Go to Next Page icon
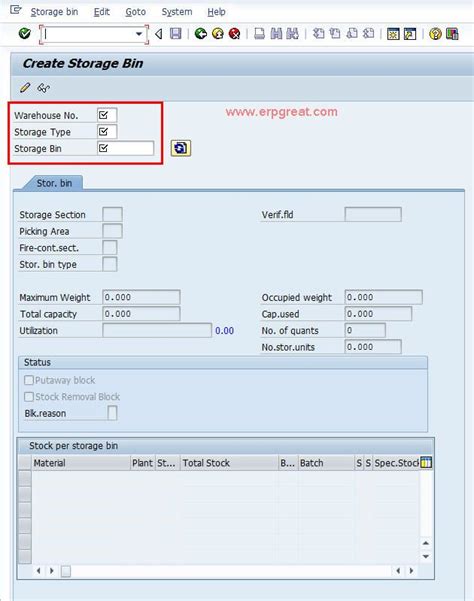This screenshot has height=601, width=474. pos(352,34)
